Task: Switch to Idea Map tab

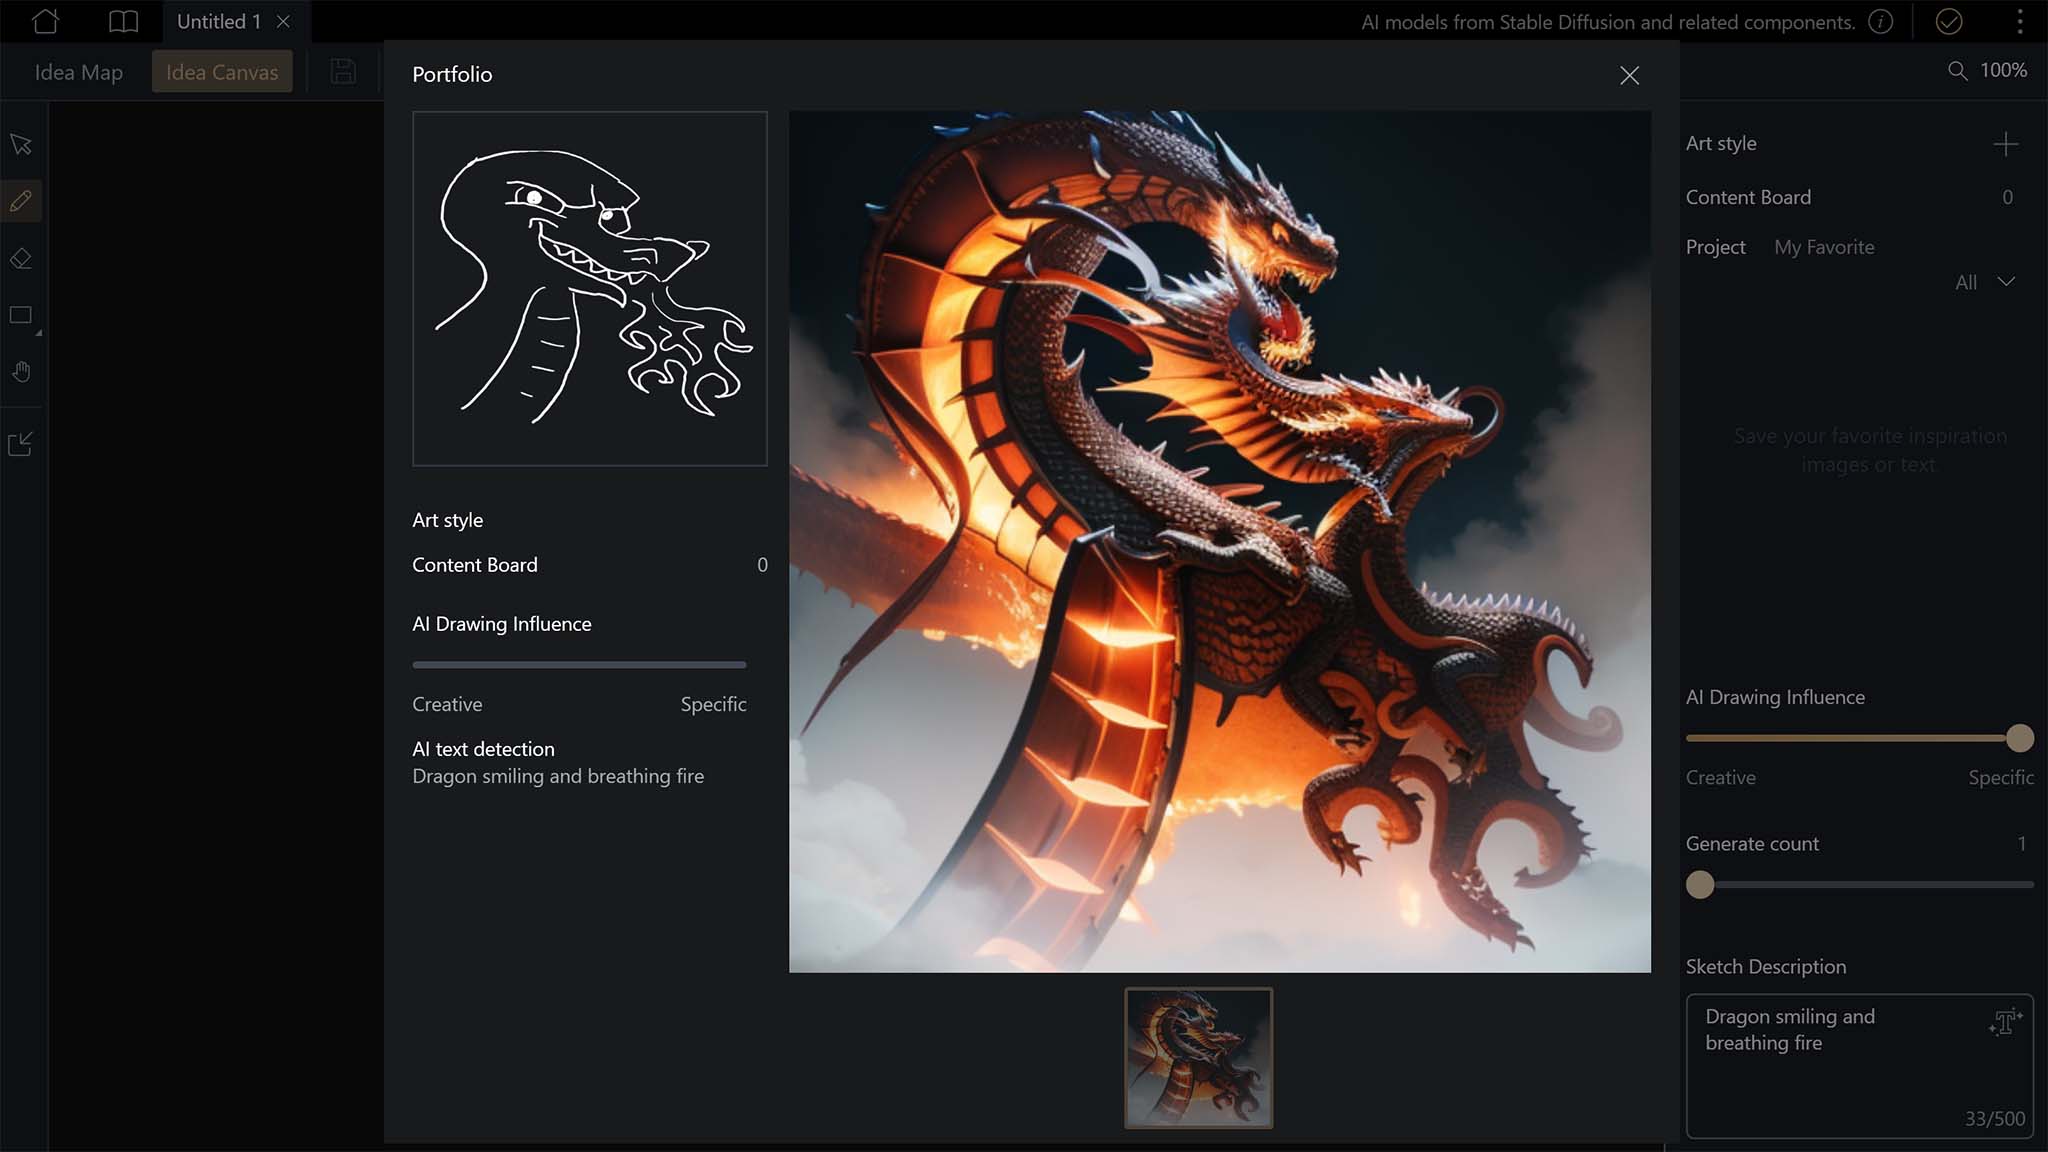Action: pos(79,70)
